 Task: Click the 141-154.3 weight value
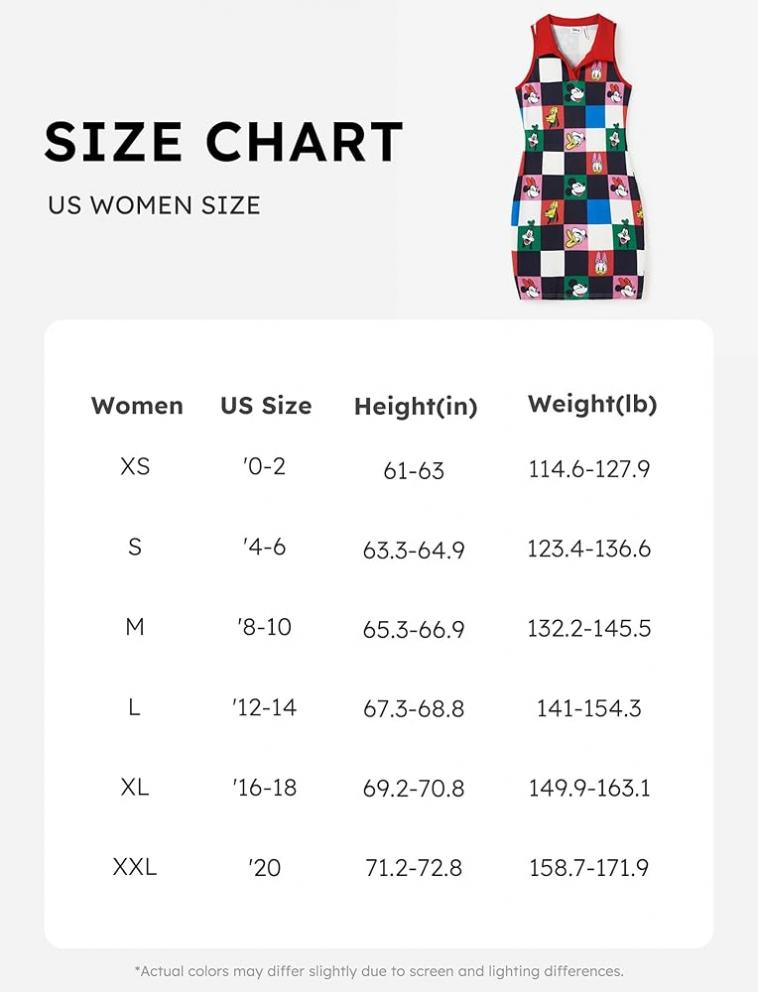[x=589, y=708]
